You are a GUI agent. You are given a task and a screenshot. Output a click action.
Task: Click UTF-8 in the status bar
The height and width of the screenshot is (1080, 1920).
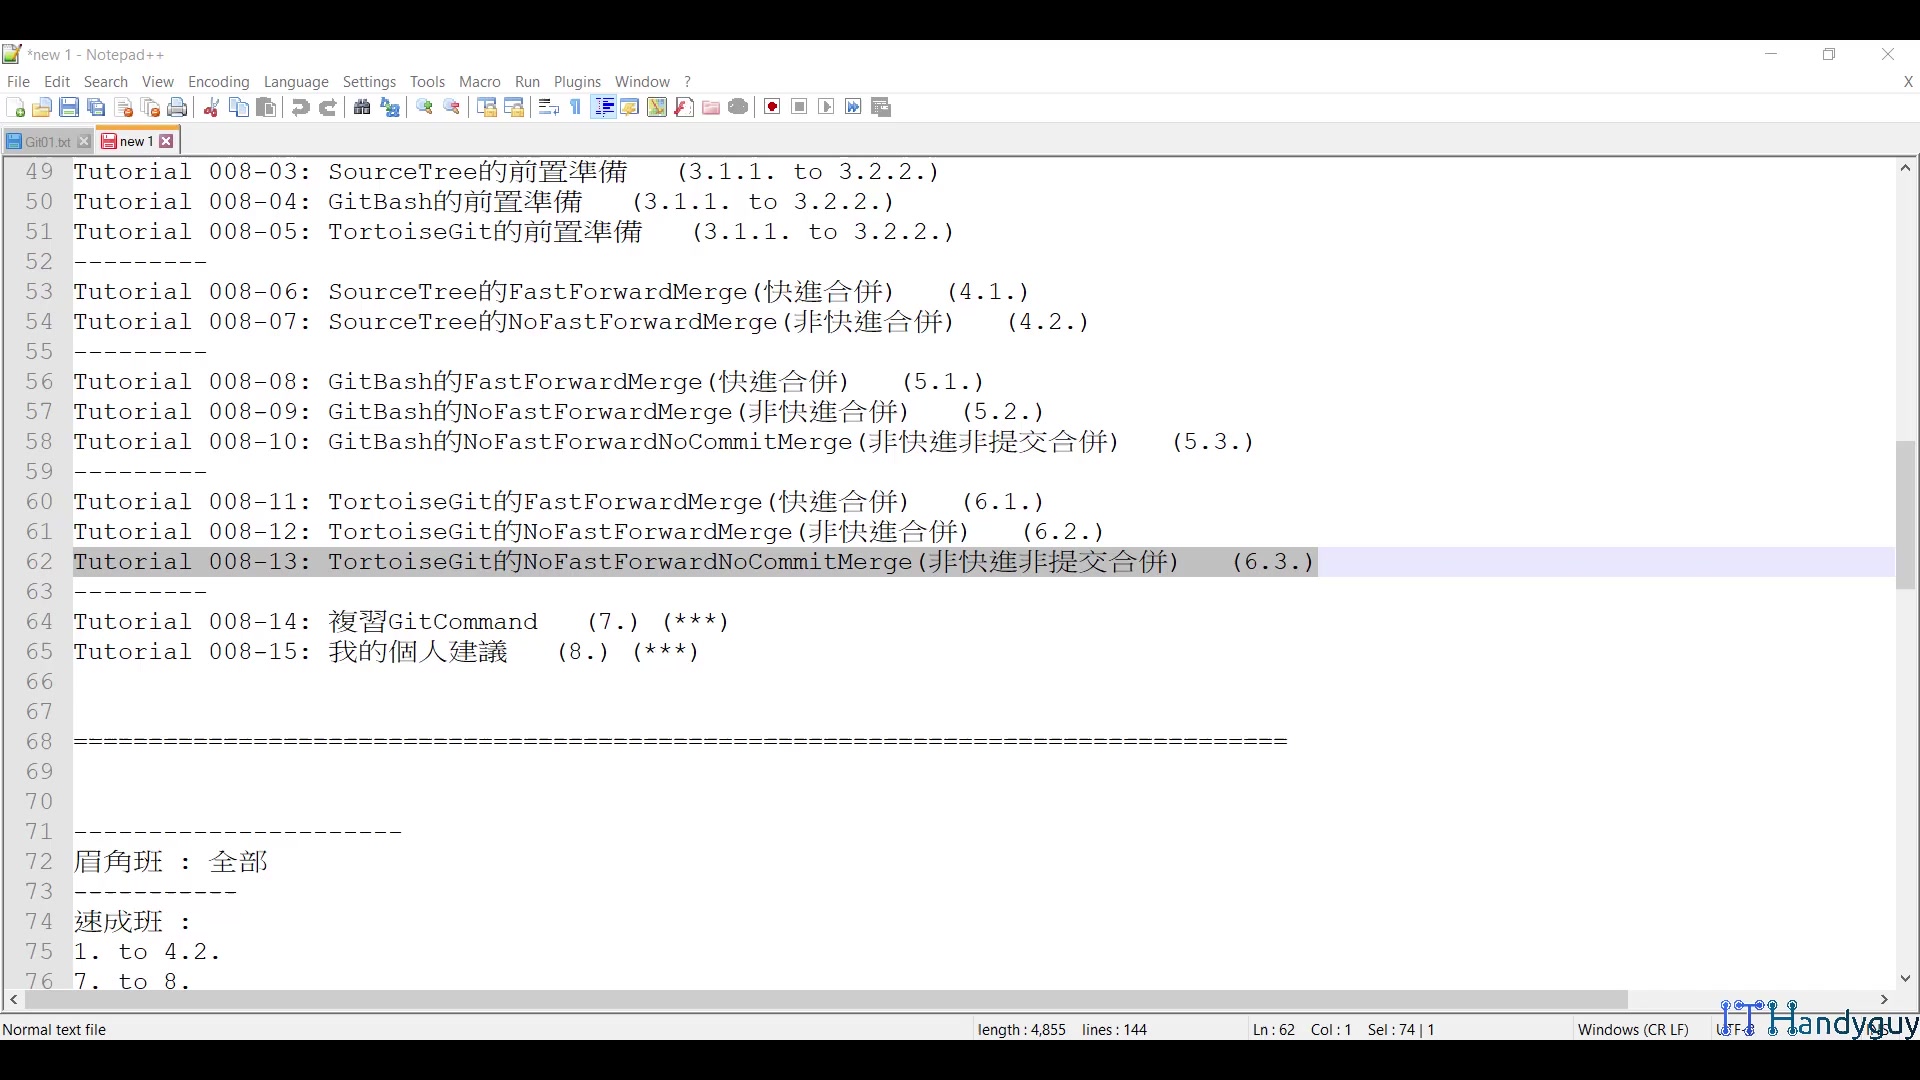tap(1733, 1029)
